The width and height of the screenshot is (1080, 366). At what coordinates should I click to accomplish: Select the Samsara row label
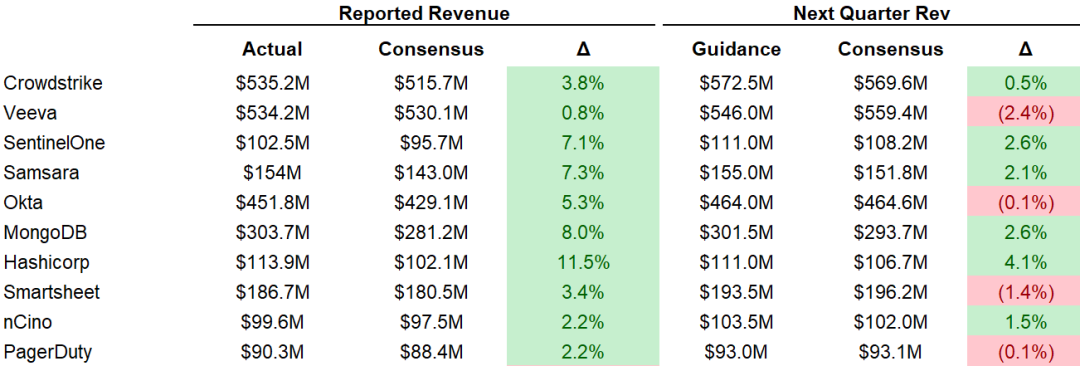41,173
